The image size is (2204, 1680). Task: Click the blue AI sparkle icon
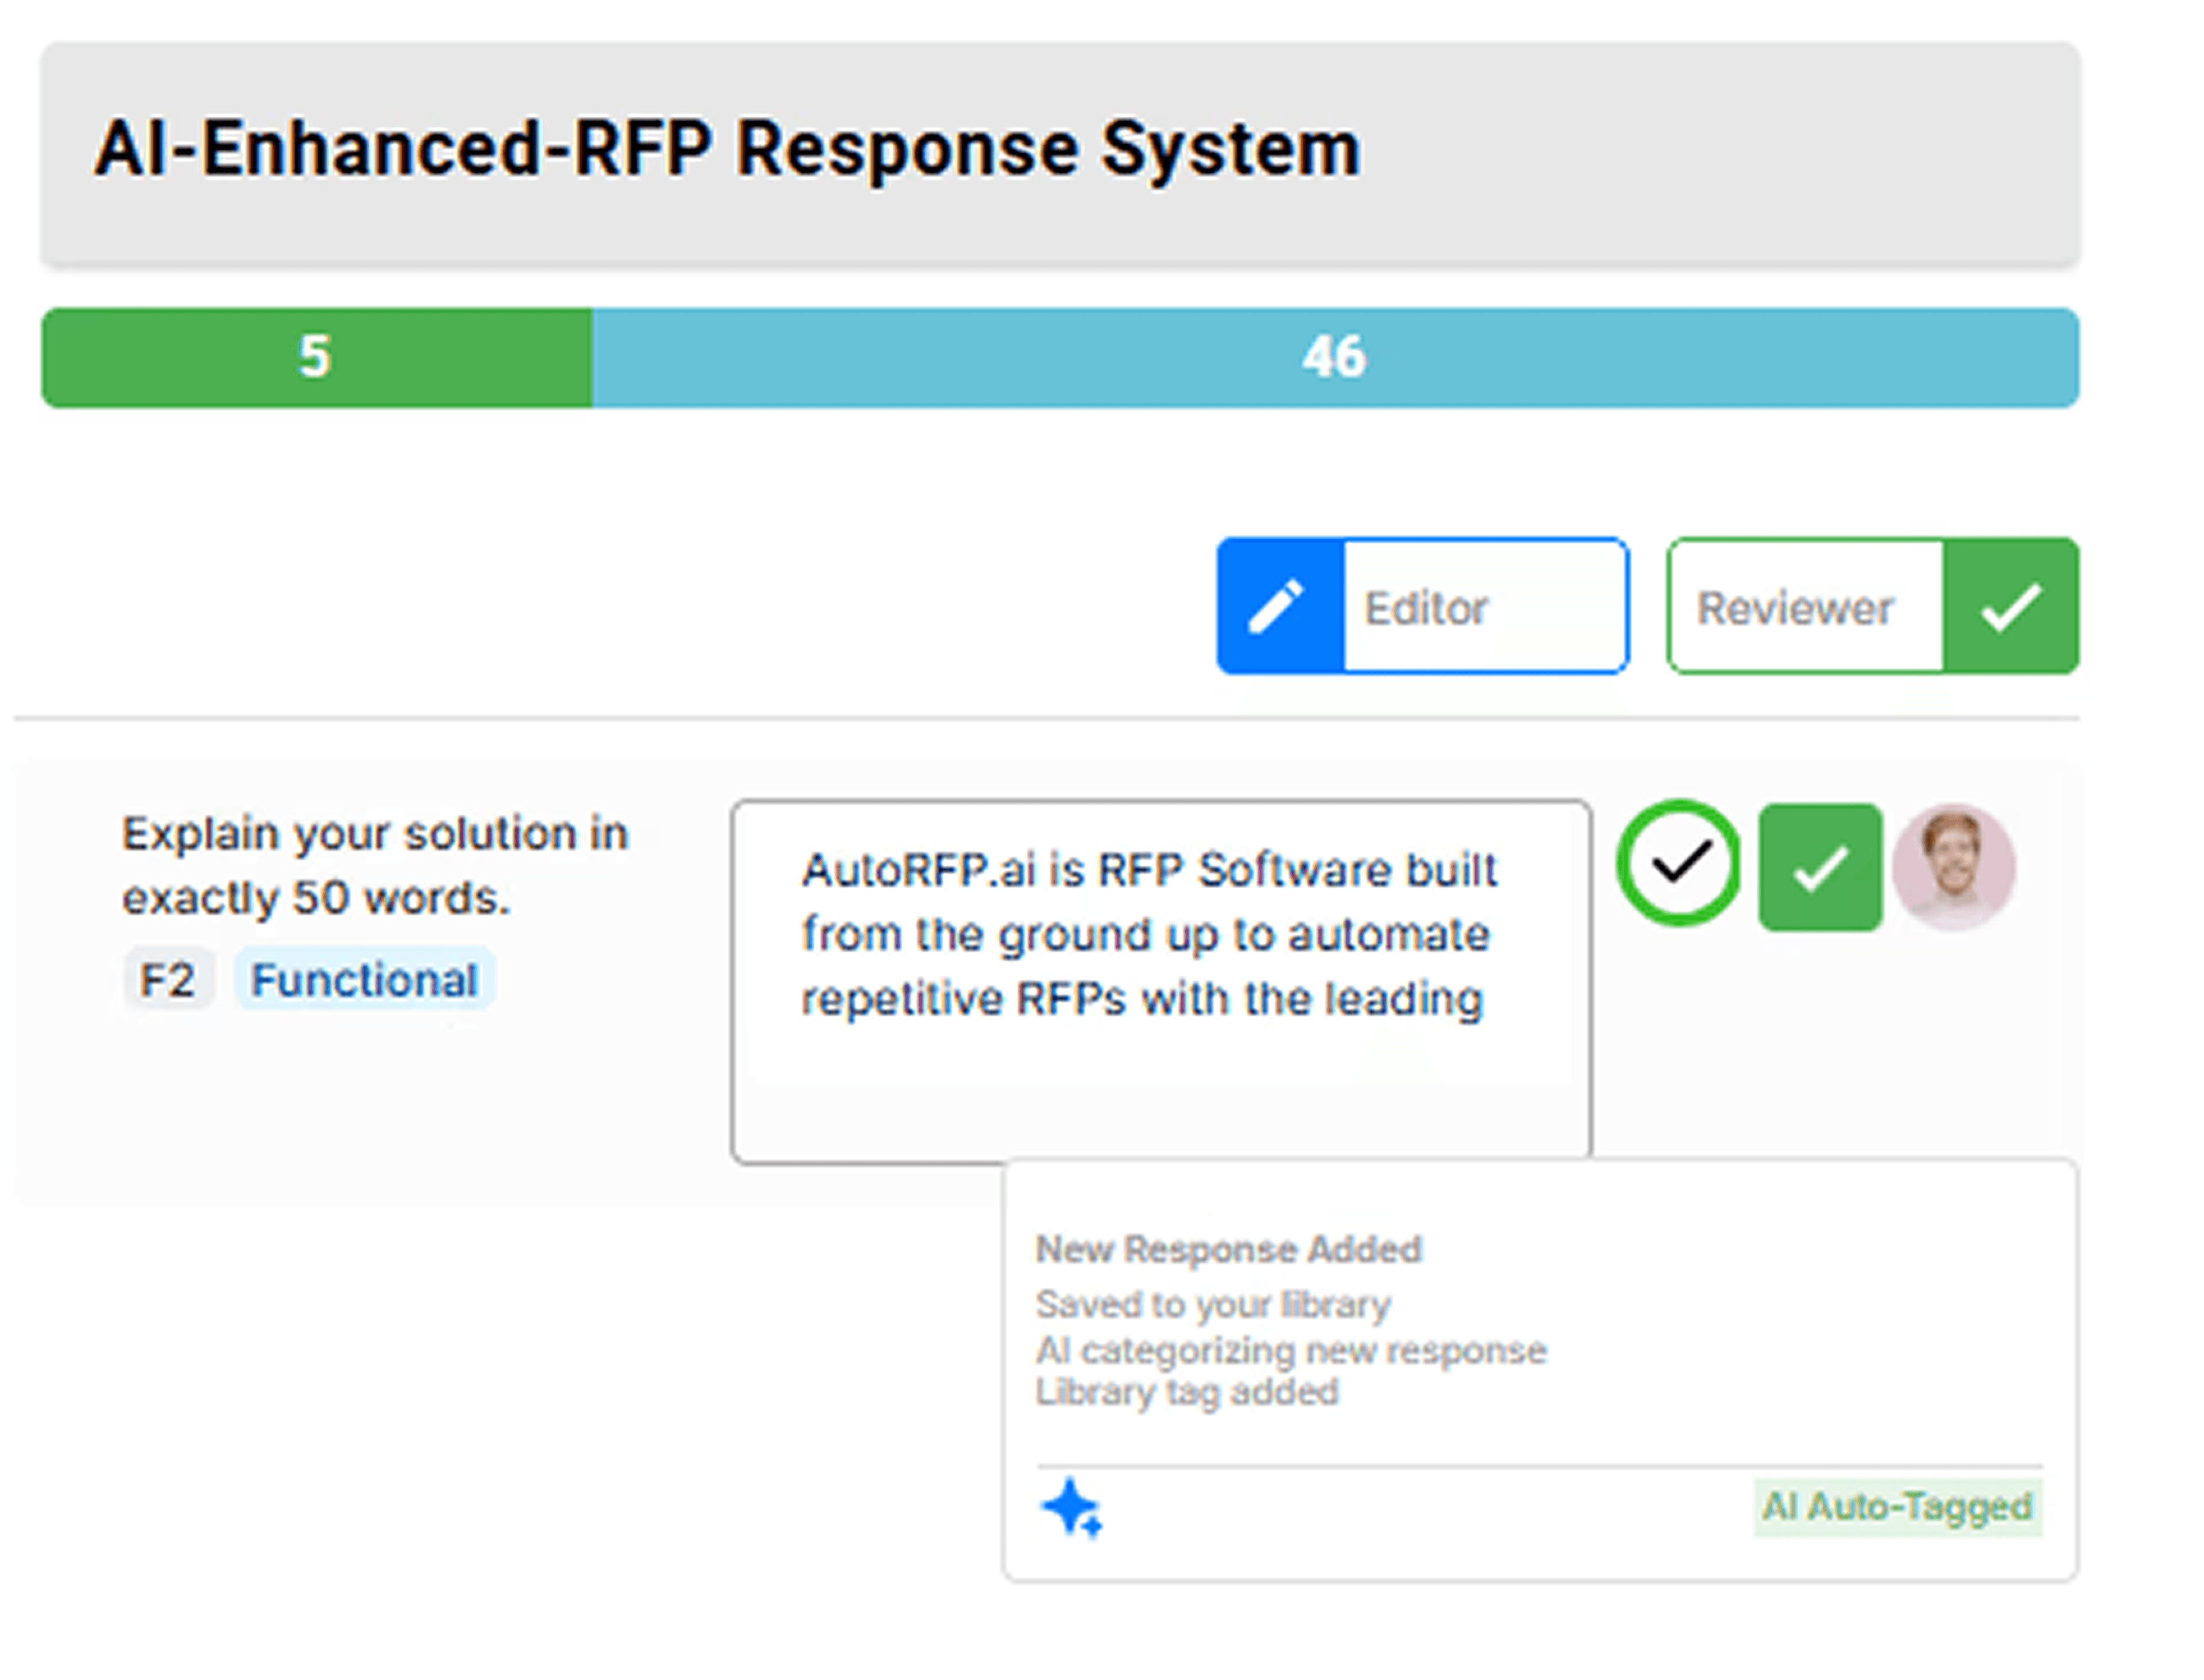tap(1071, 1507)
